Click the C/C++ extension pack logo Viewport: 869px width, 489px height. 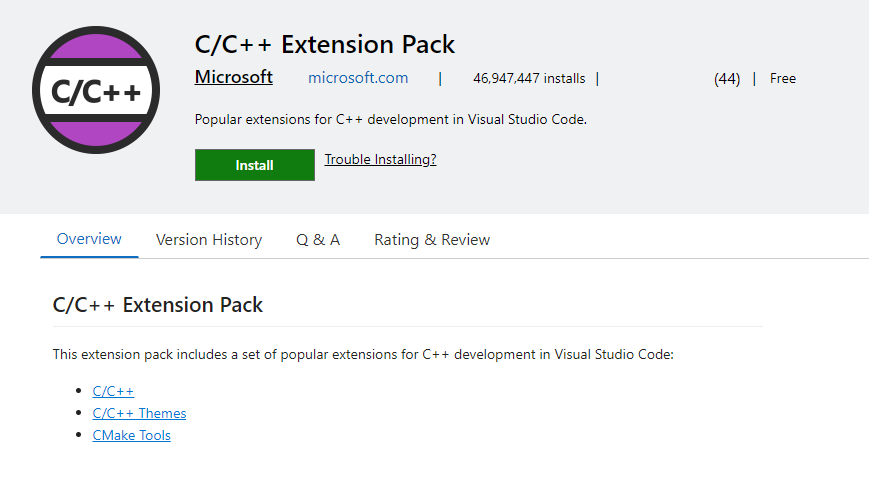pyautogui.click(x=96, y=90)
